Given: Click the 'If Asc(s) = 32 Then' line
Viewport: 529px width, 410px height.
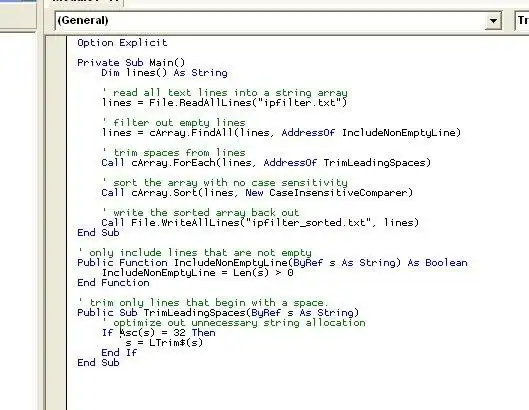Looking at the screenshot, I should (159, 333).
